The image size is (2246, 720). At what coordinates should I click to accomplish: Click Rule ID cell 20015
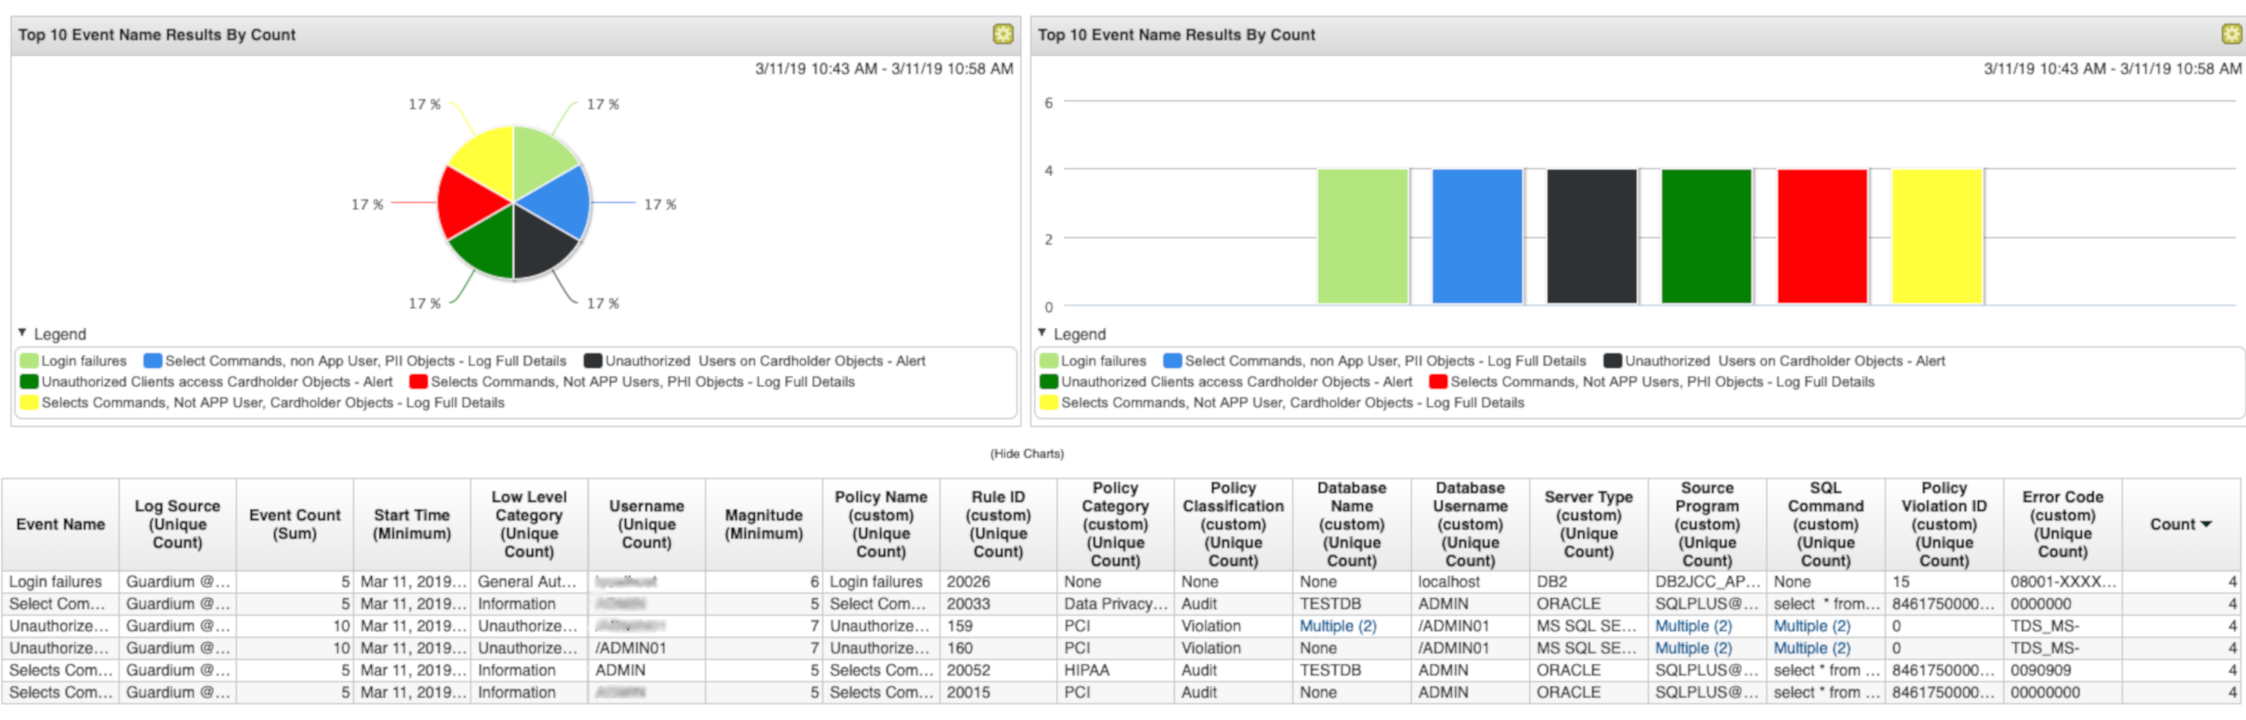pos(998,692)
